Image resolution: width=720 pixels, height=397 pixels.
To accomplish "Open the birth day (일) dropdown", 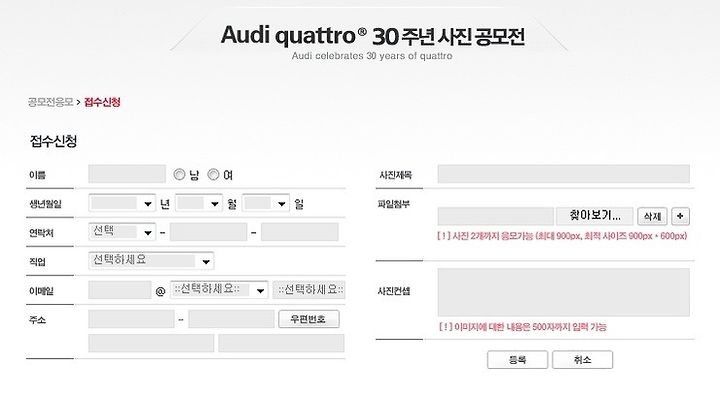I will 266,203.
